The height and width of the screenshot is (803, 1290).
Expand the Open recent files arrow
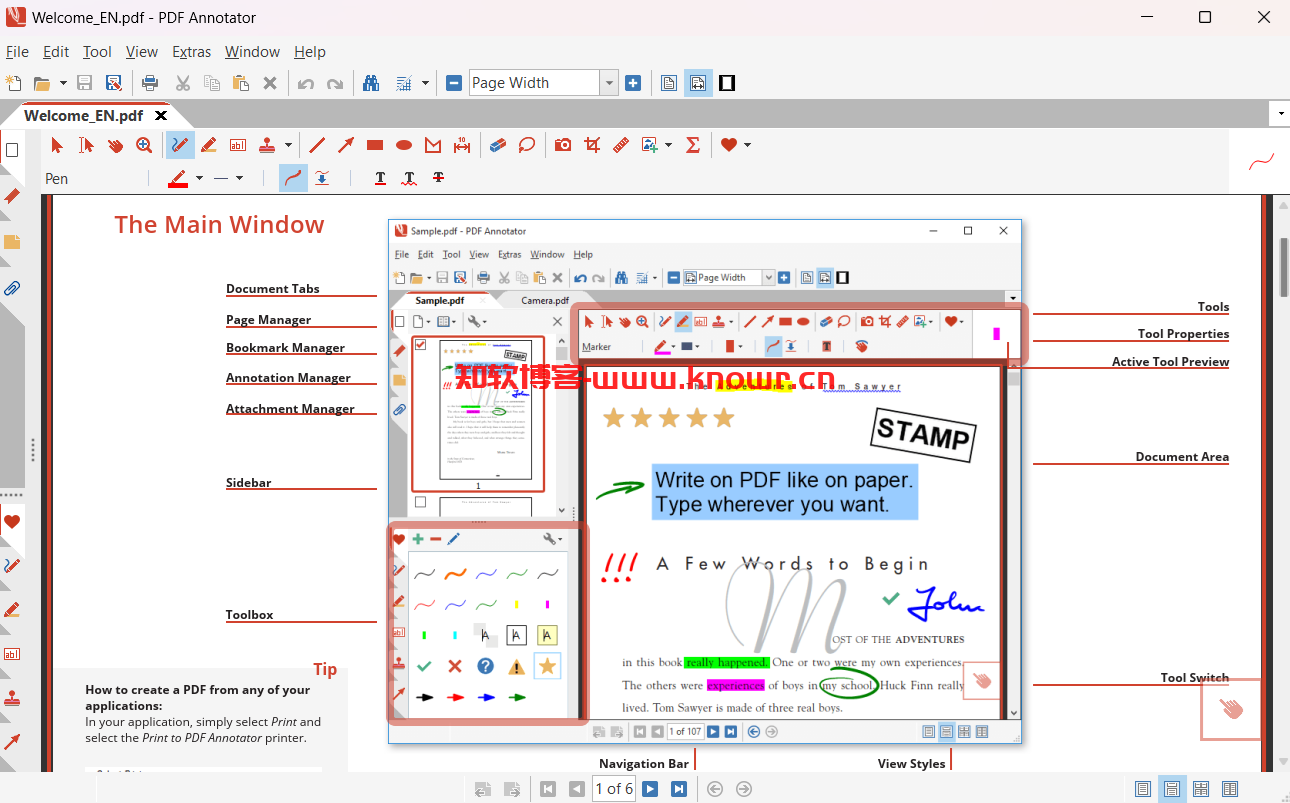[x=63, y=83]
